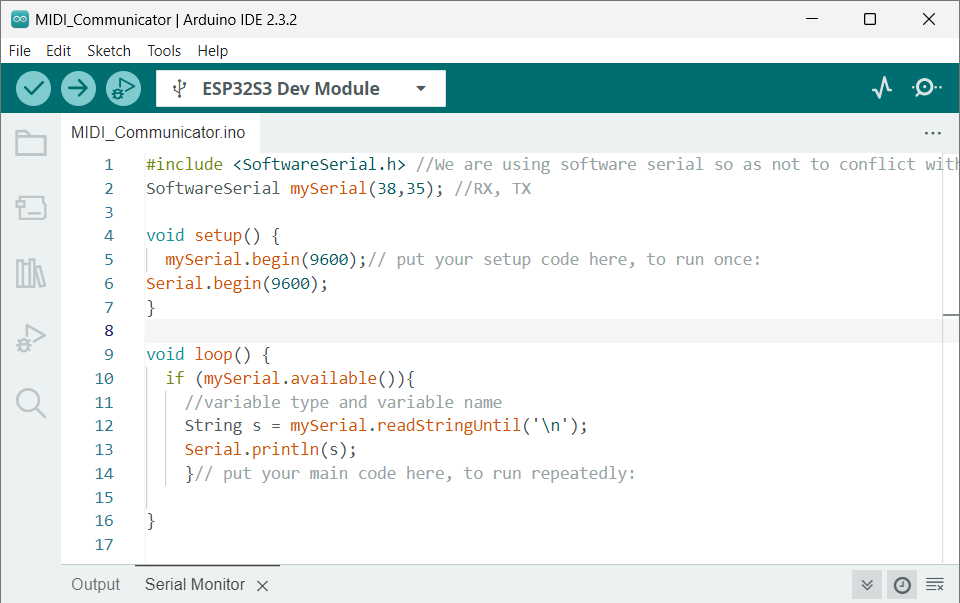The width and height of the screenshot is (960, 603).
Task: Open the Serial Monitor magnifier icon
Action: (x=926, y=88)
